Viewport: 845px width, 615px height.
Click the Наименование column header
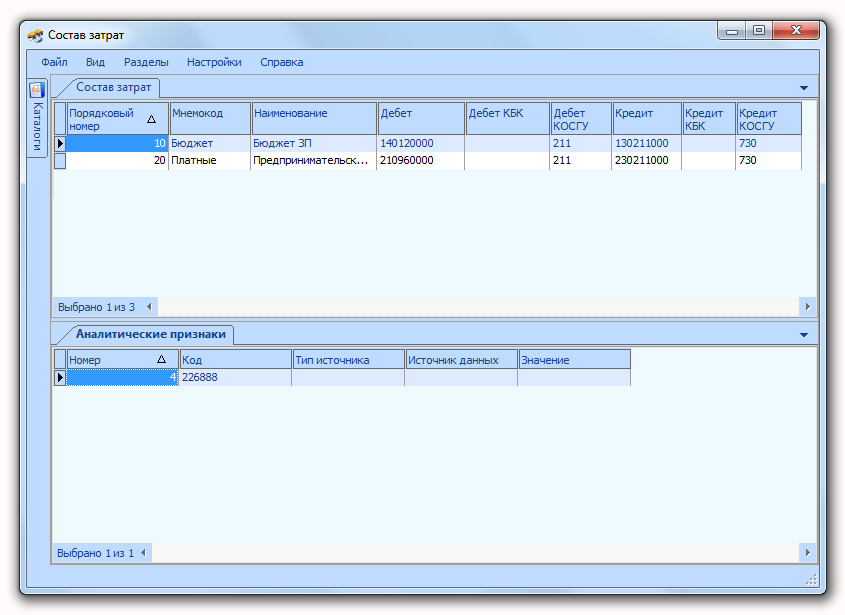[x=314, y=119]
